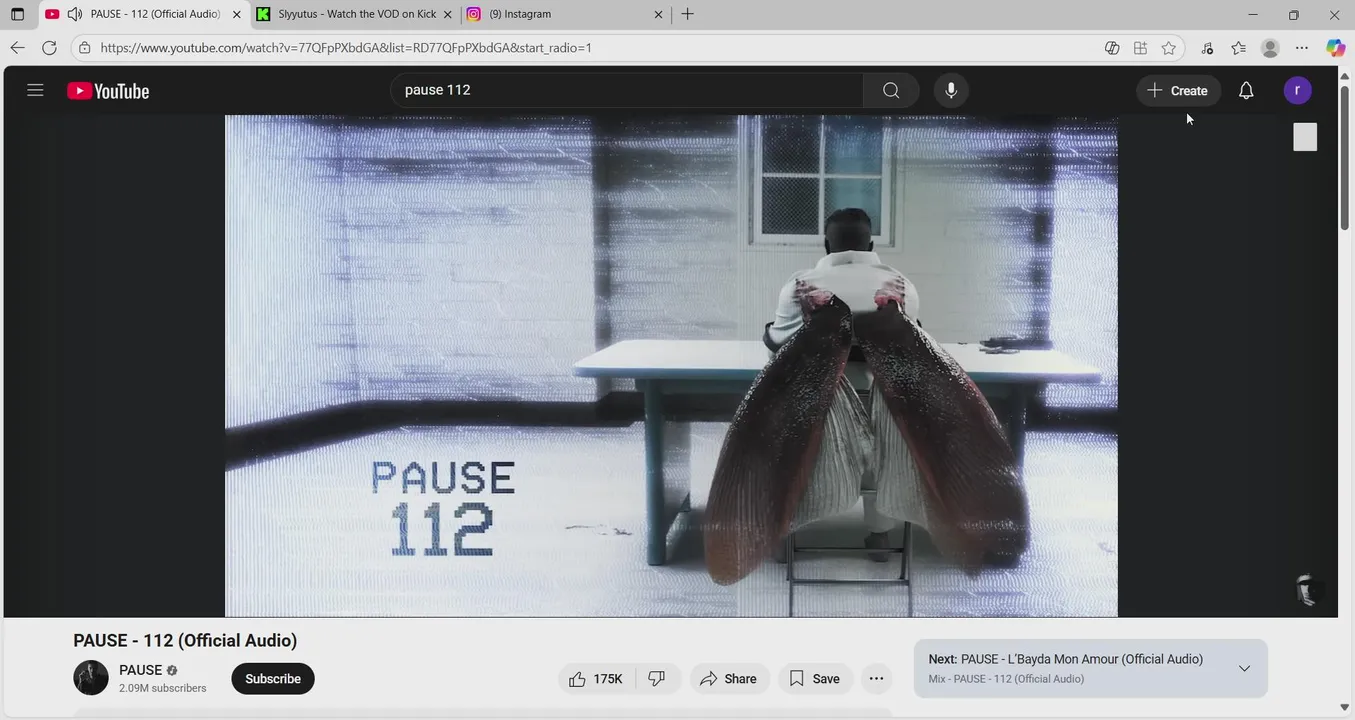This screenshot has width=1355, height=720.
Task: Expand the Mix playlist panel chevron
Action: coord(1244,668)
